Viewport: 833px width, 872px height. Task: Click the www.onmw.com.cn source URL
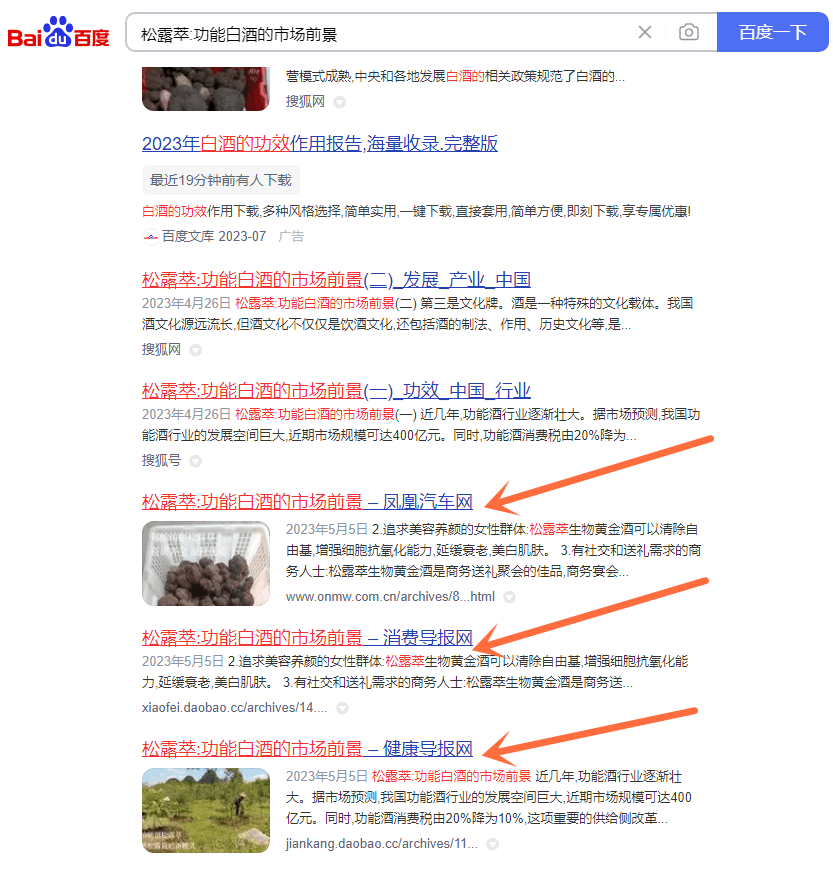click(390, 597)
